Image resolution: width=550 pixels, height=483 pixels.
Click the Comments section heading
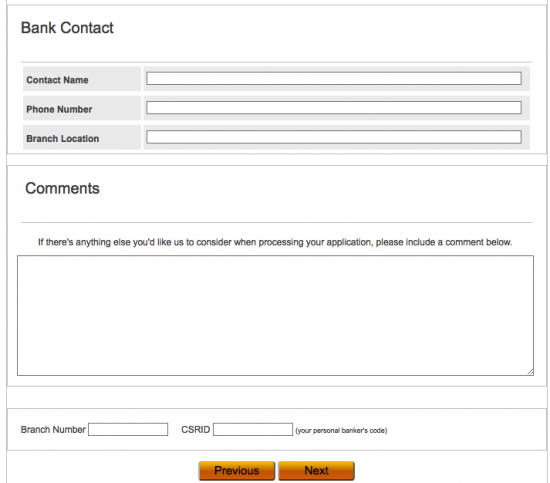click(62, 188)
